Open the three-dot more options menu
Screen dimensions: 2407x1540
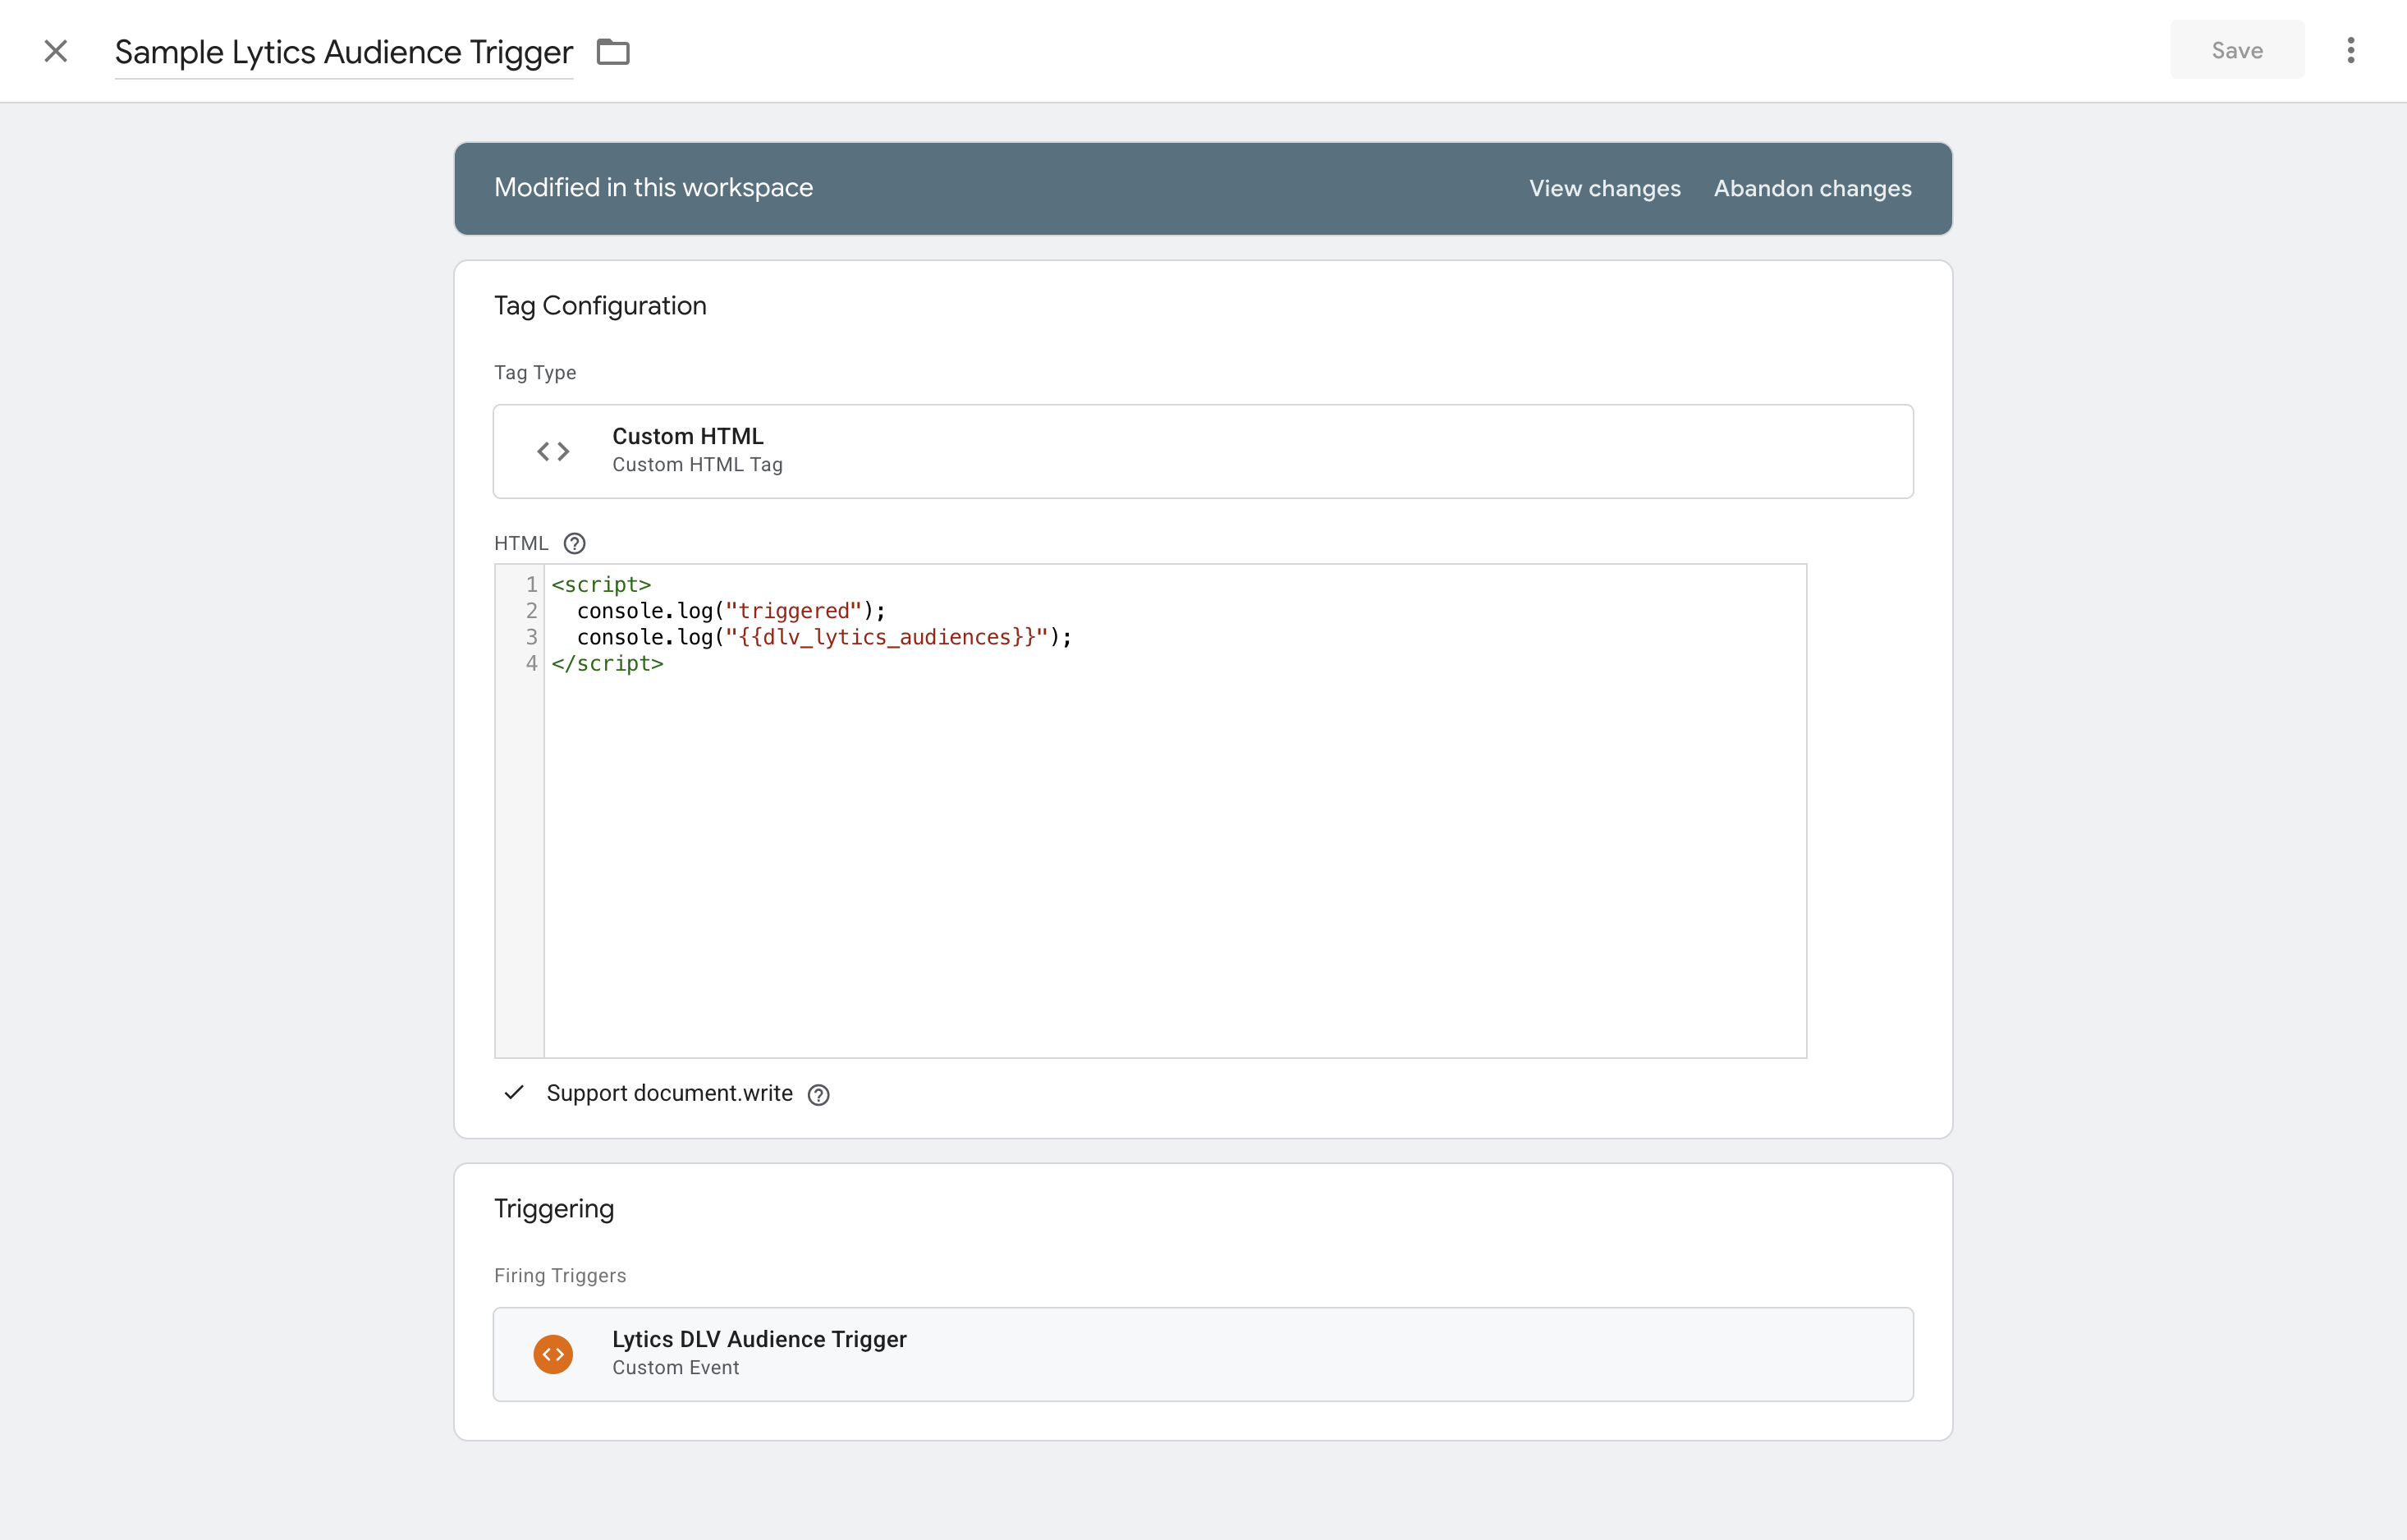2350,50
